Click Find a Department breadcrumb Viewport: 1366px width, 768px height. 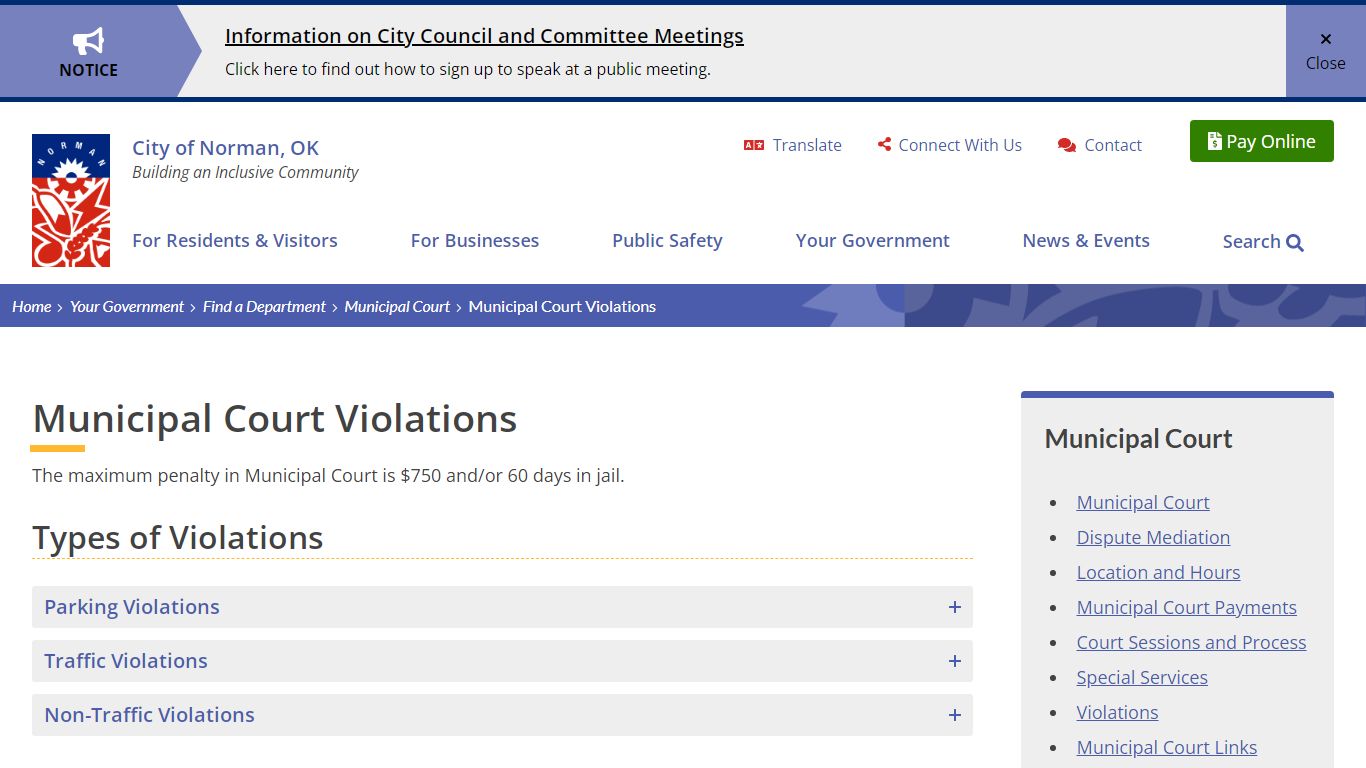(264, 307)
